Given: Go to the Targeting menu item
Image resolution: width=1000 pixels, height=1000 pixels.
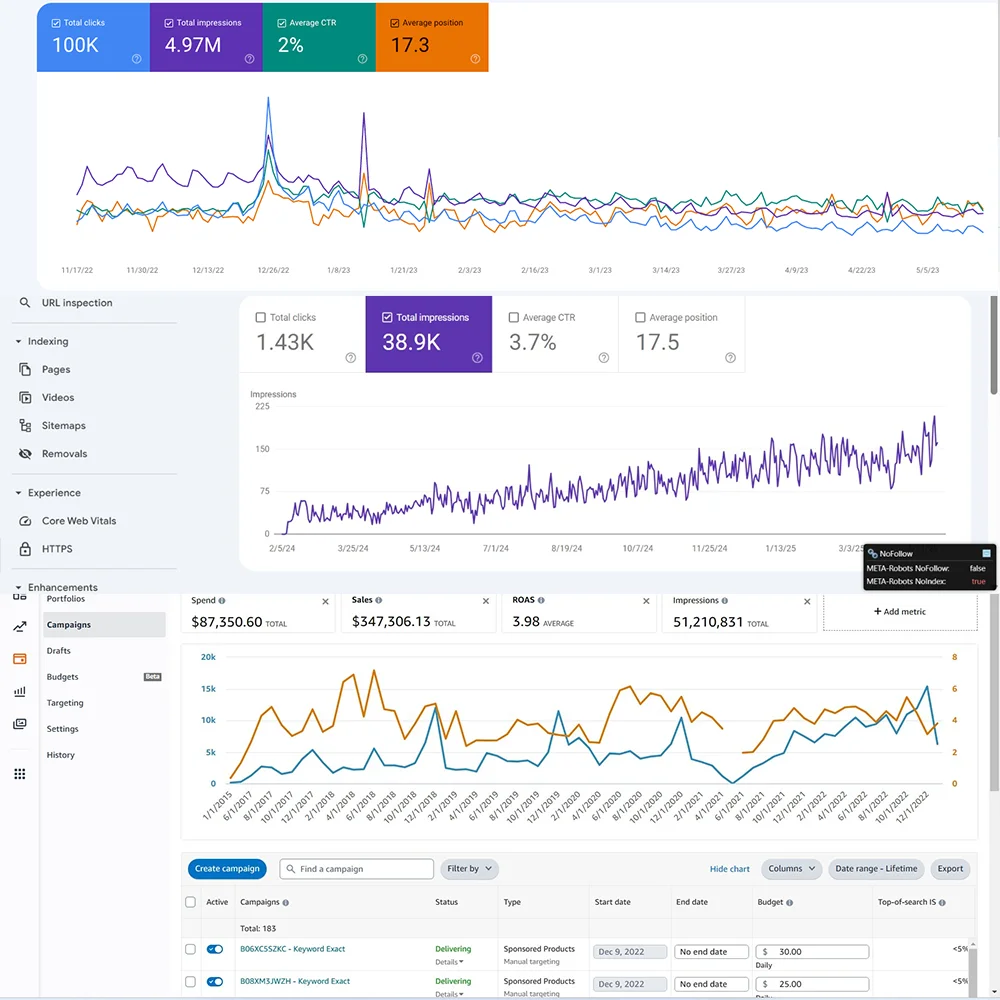Looking at the screenshot, I should 65,703.
